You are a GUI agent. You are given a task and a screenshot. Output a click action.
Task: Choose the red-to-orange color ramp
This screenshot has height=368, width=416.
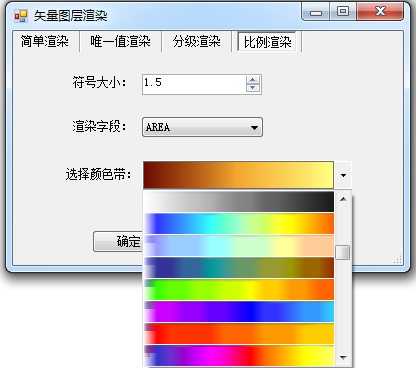[239, 333]
